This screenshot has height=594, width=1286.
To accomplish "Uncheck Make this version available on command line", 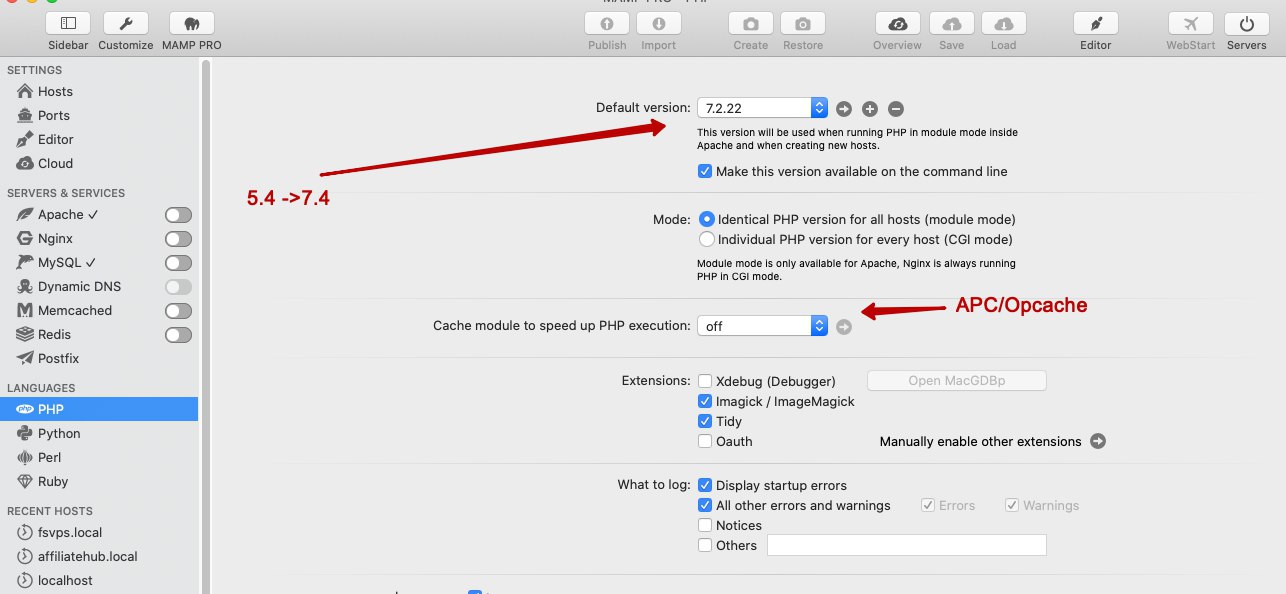I will 705,171.
